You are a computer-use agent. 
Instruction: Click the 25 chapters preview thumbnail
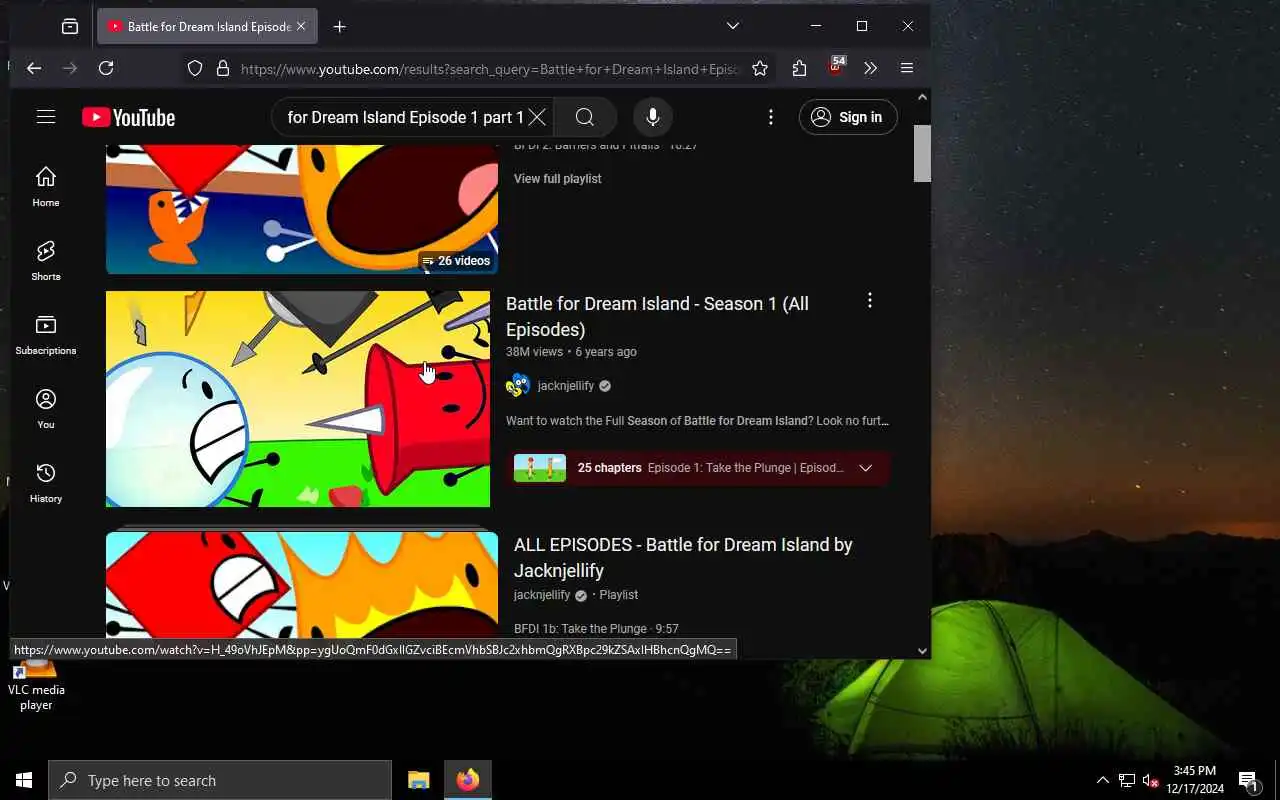pyautogui.click(x=540, y=468)
